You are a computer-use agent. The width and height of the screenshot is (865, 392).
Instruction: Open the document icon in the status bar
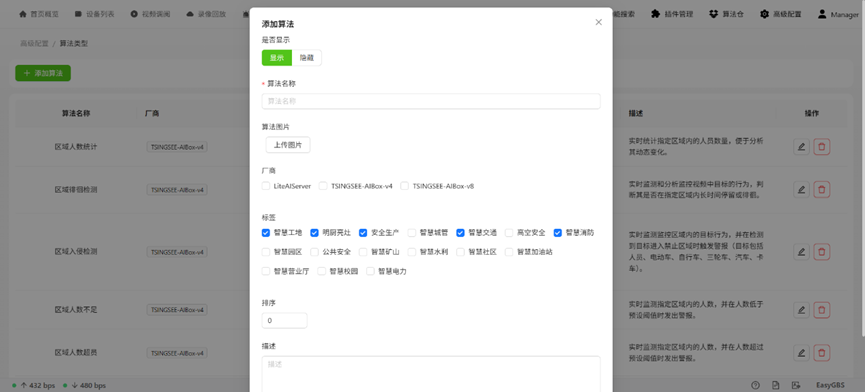tap(776, 385)
